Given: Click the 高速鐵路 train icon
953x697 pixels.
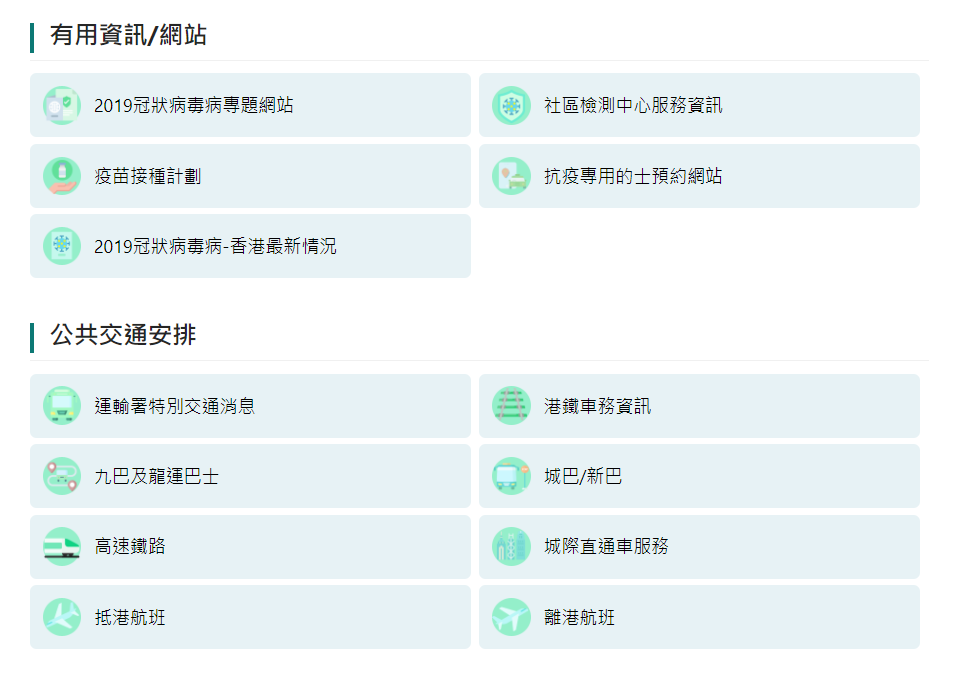Looking at the screenshot, I should coord(62,546).
